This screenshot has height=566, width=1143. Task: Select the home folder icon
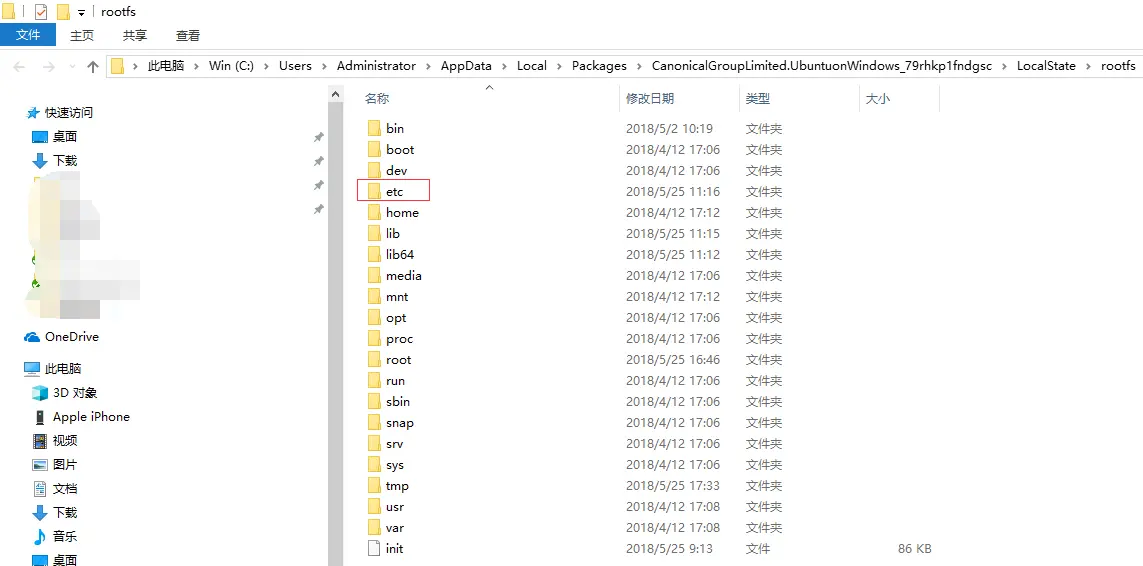click(374, 212)
